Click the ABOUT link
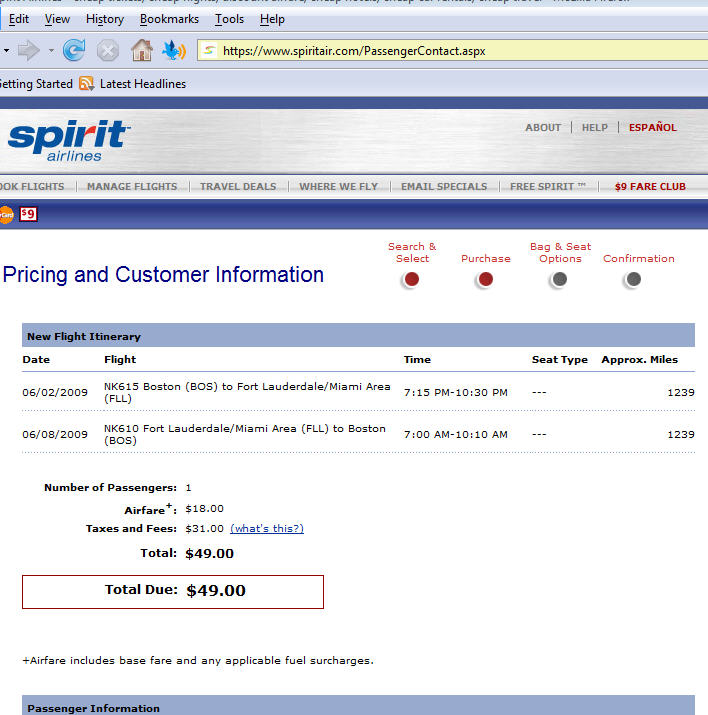The image size is (708, 715). tap(543, 128)
